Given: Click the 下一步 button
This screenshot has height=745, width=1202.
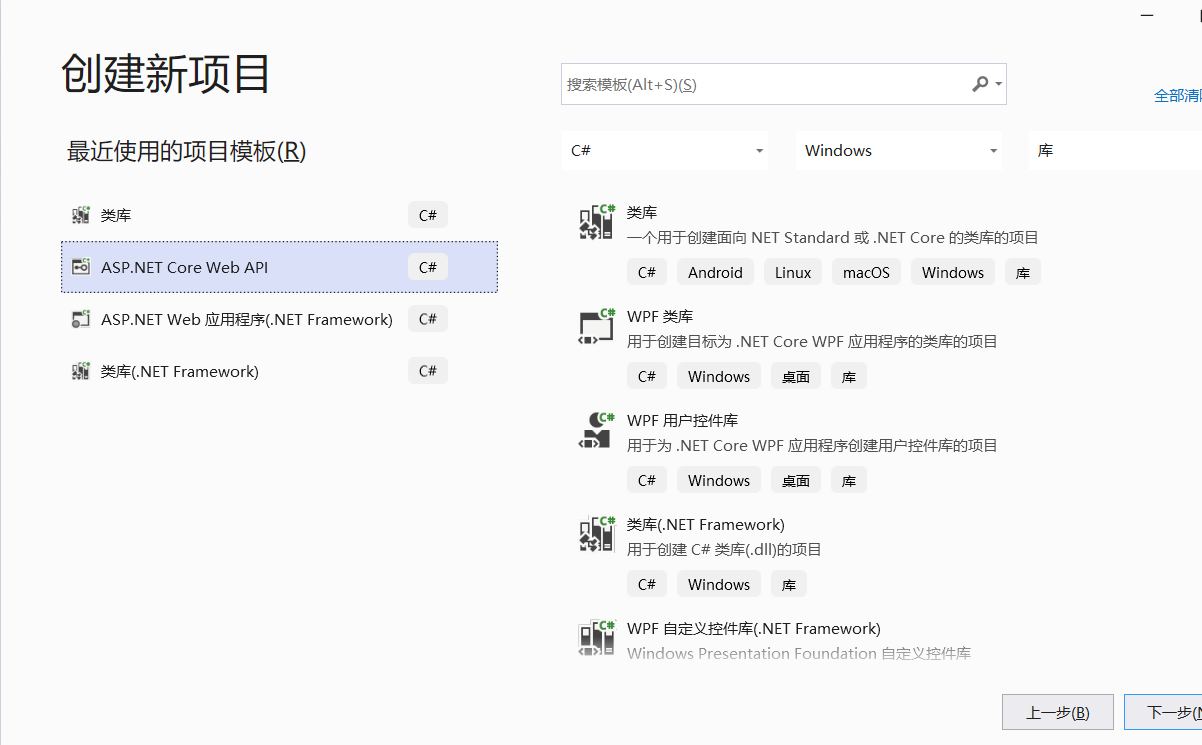Looking at the screenshot, I should point(1163,713).
